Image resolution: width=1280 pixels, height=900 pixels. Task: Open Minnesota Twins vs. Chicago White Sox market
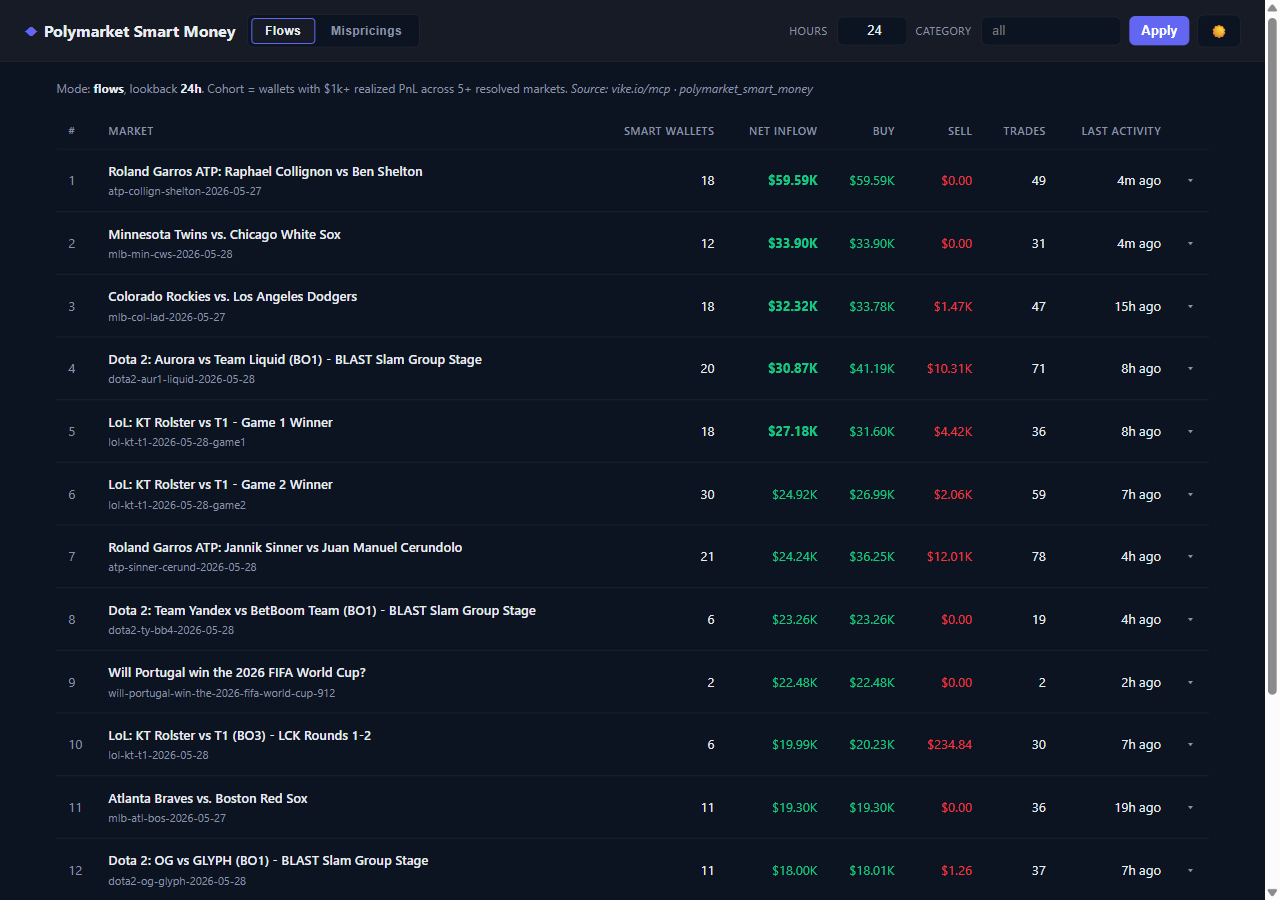coord(224,235)
